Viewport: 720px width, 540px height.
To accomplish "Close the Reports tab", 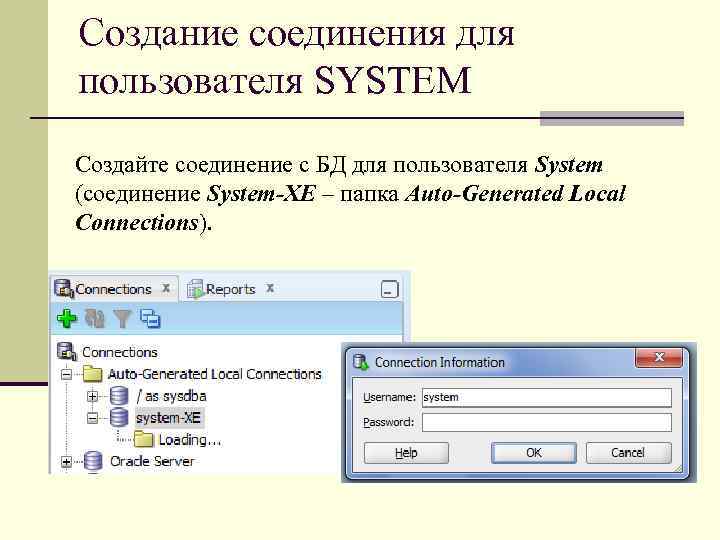I will click(270, 288).
